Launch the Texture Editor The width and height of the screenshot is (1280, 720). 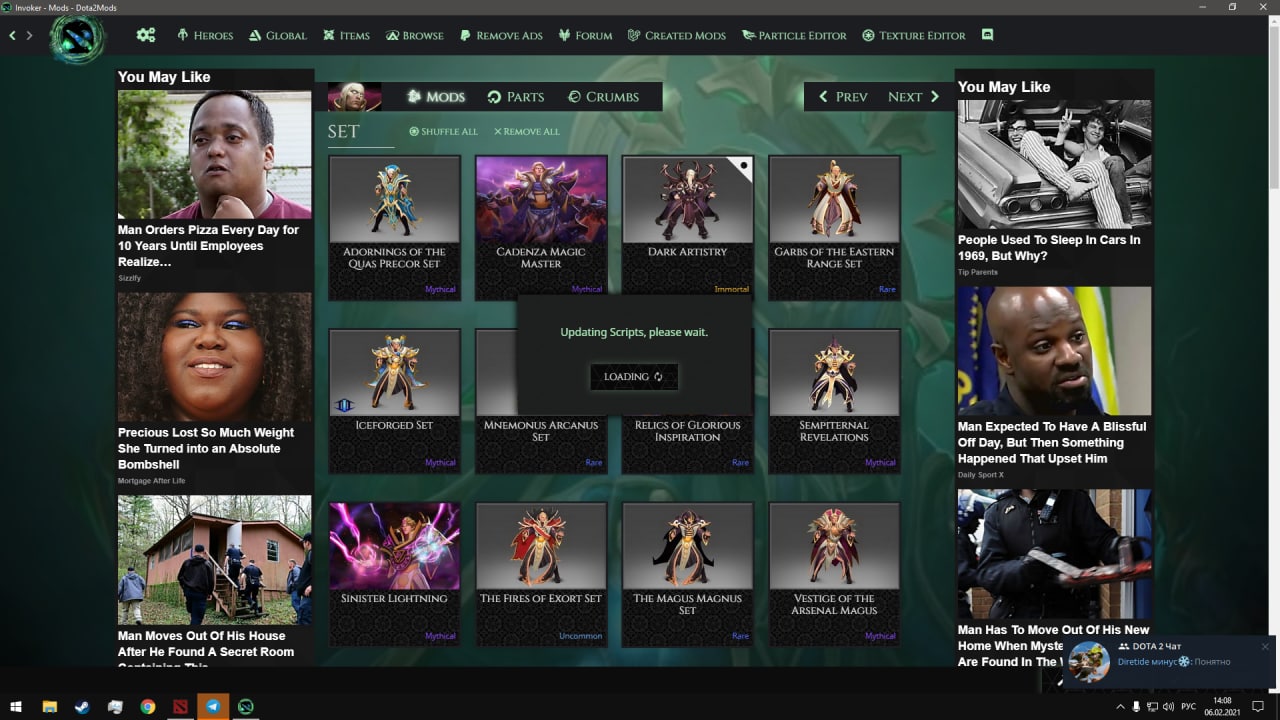click(x=914, y=35)
